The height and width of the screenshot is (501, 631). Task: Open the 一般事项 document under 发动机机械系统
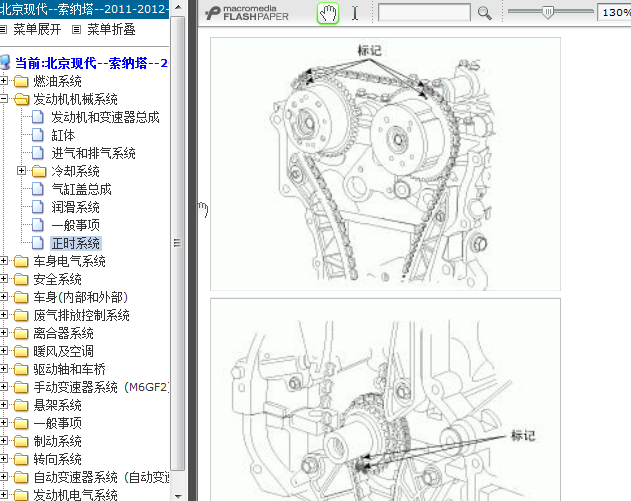pos(75,225)
